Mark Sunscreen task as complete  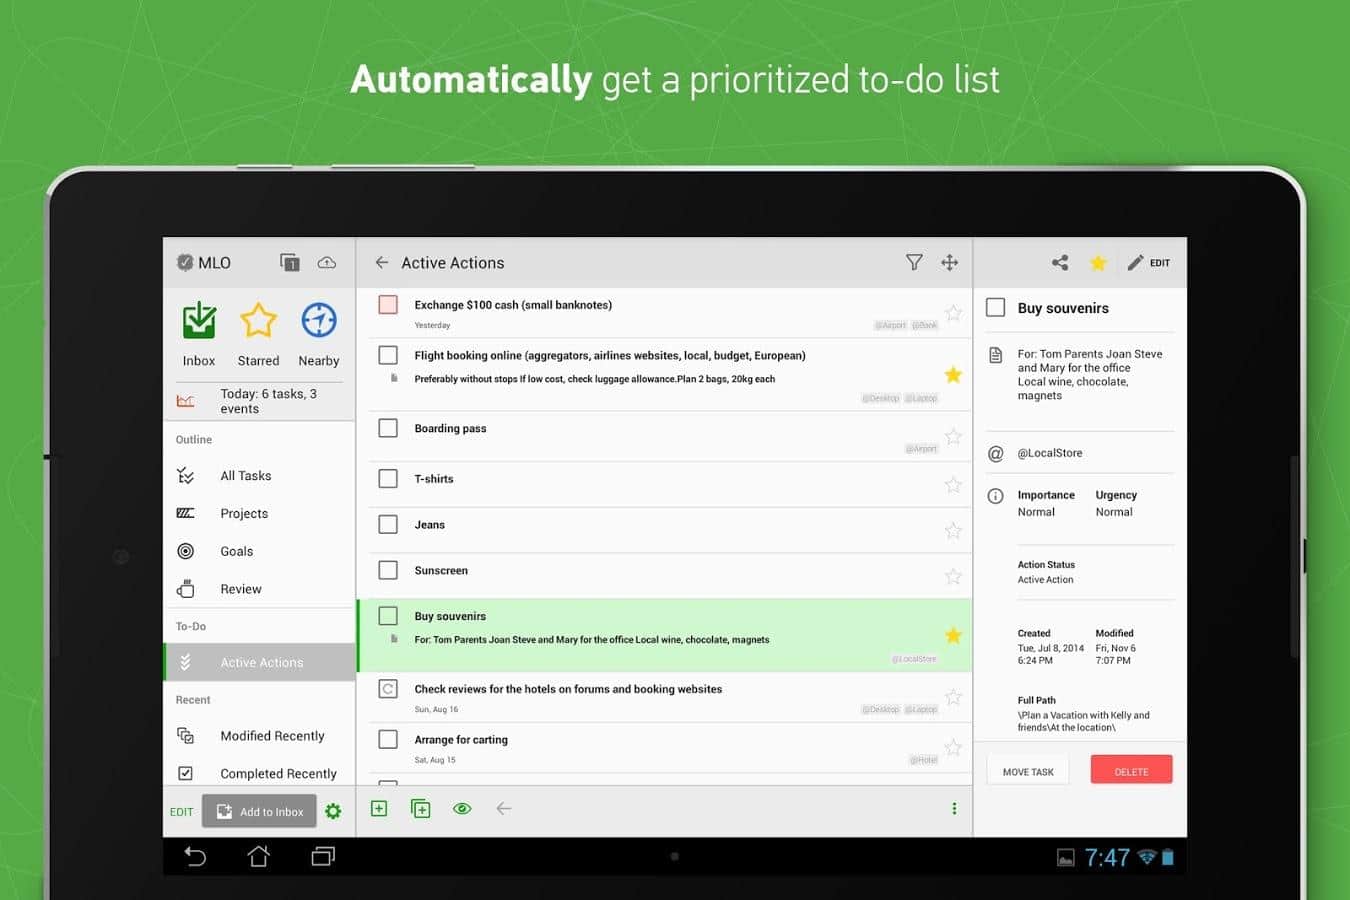[388, 570]
